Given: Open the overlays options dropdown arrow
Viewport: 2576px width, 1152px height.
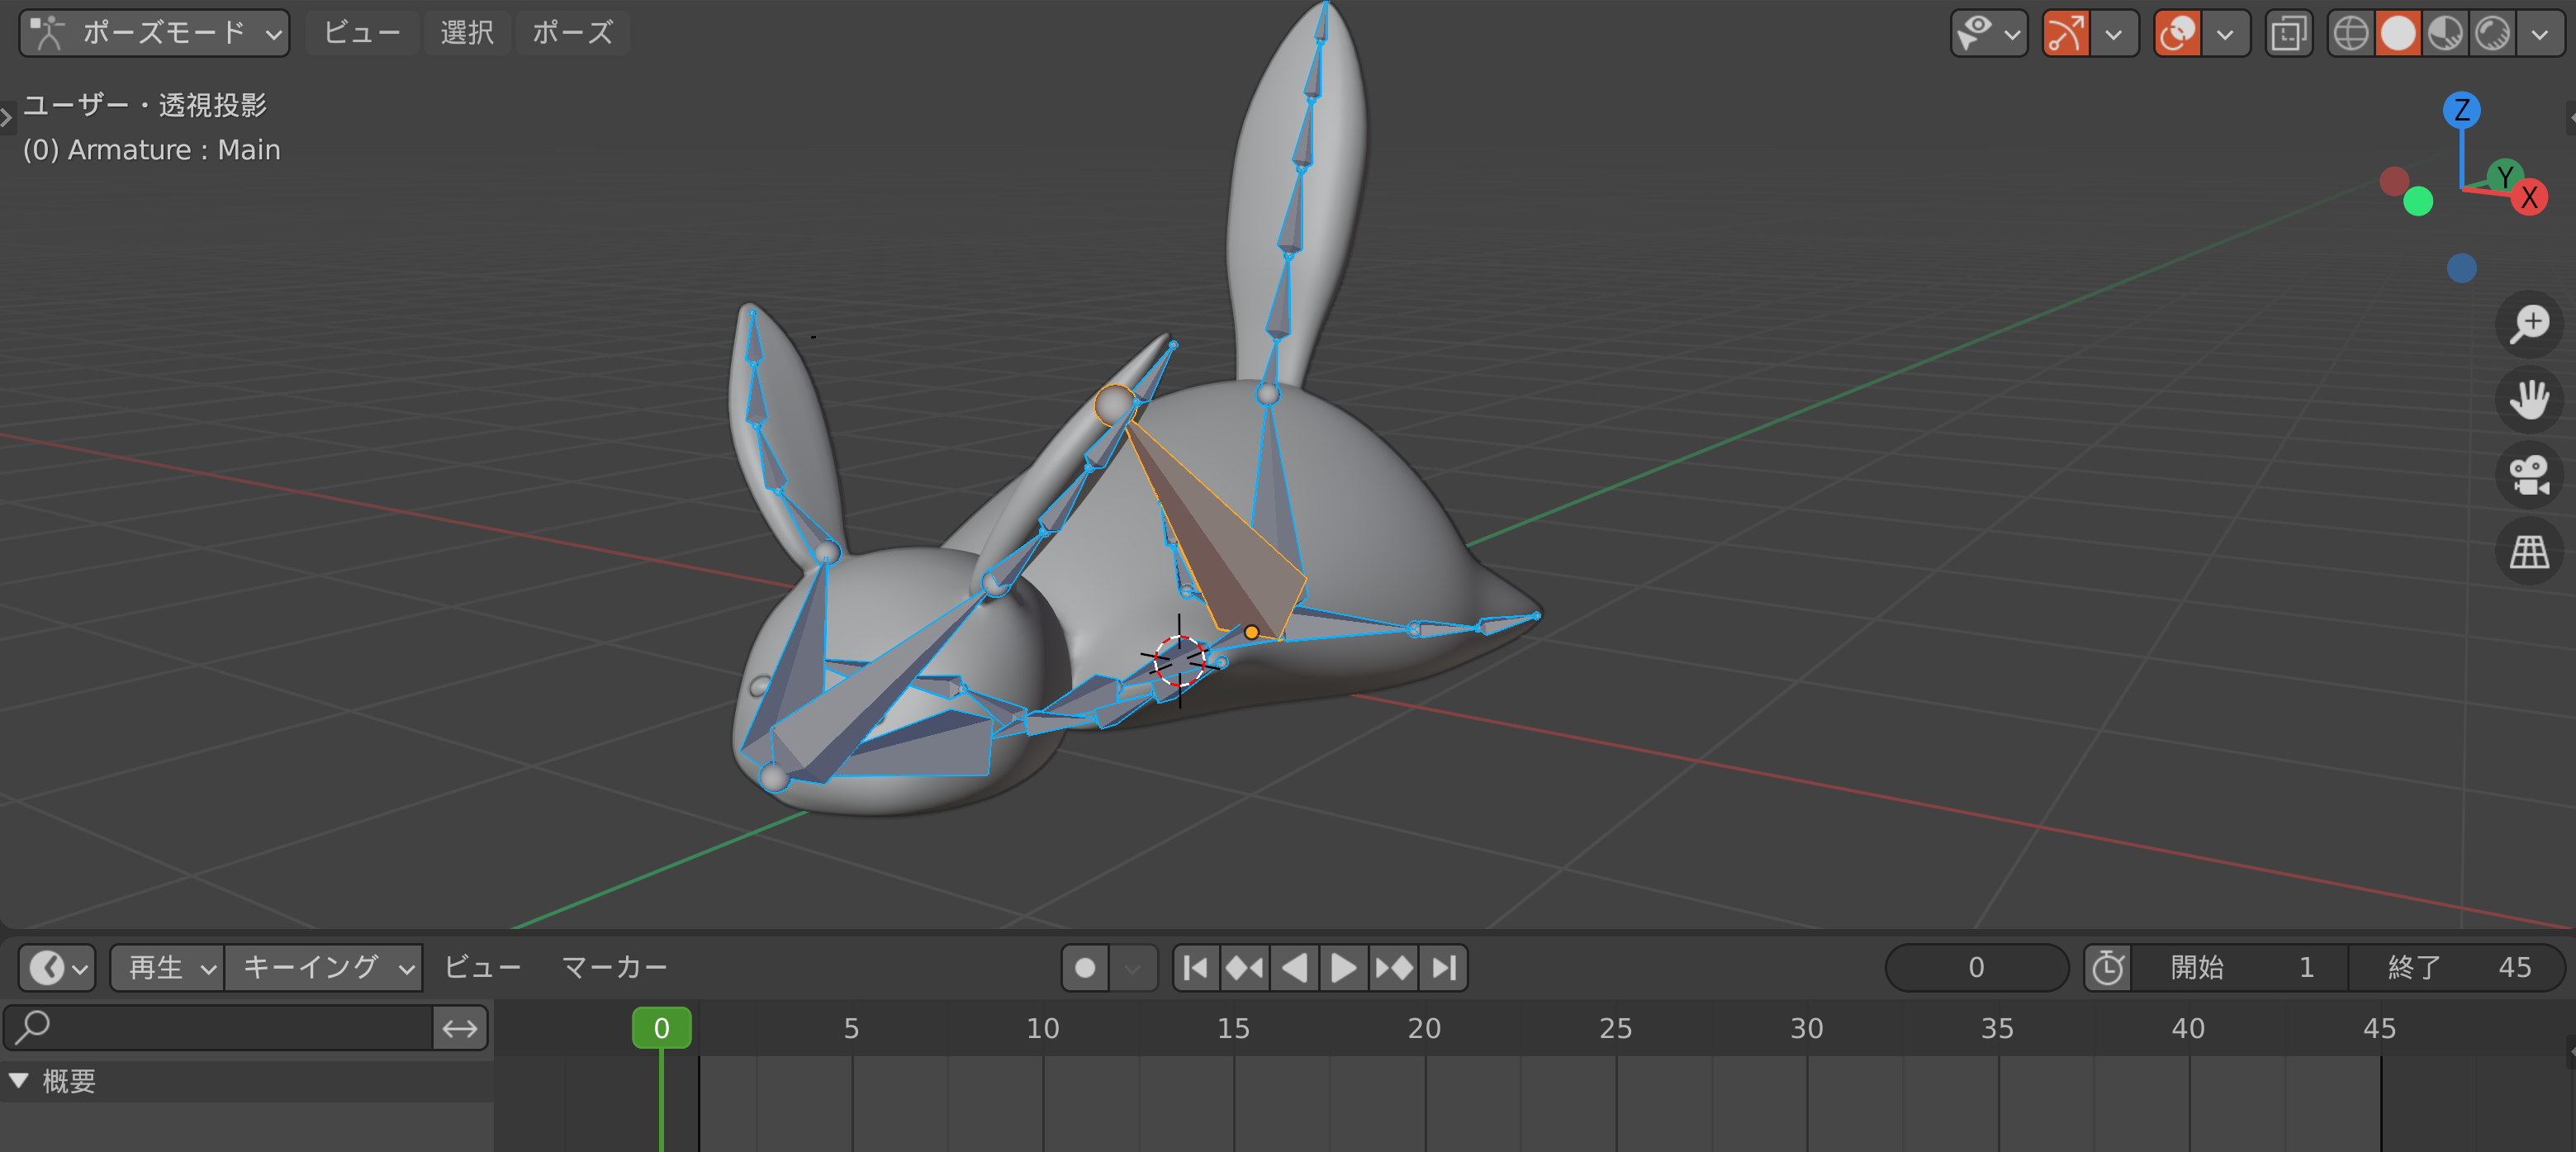Looking at the screenshot, I should point(2225,34).
